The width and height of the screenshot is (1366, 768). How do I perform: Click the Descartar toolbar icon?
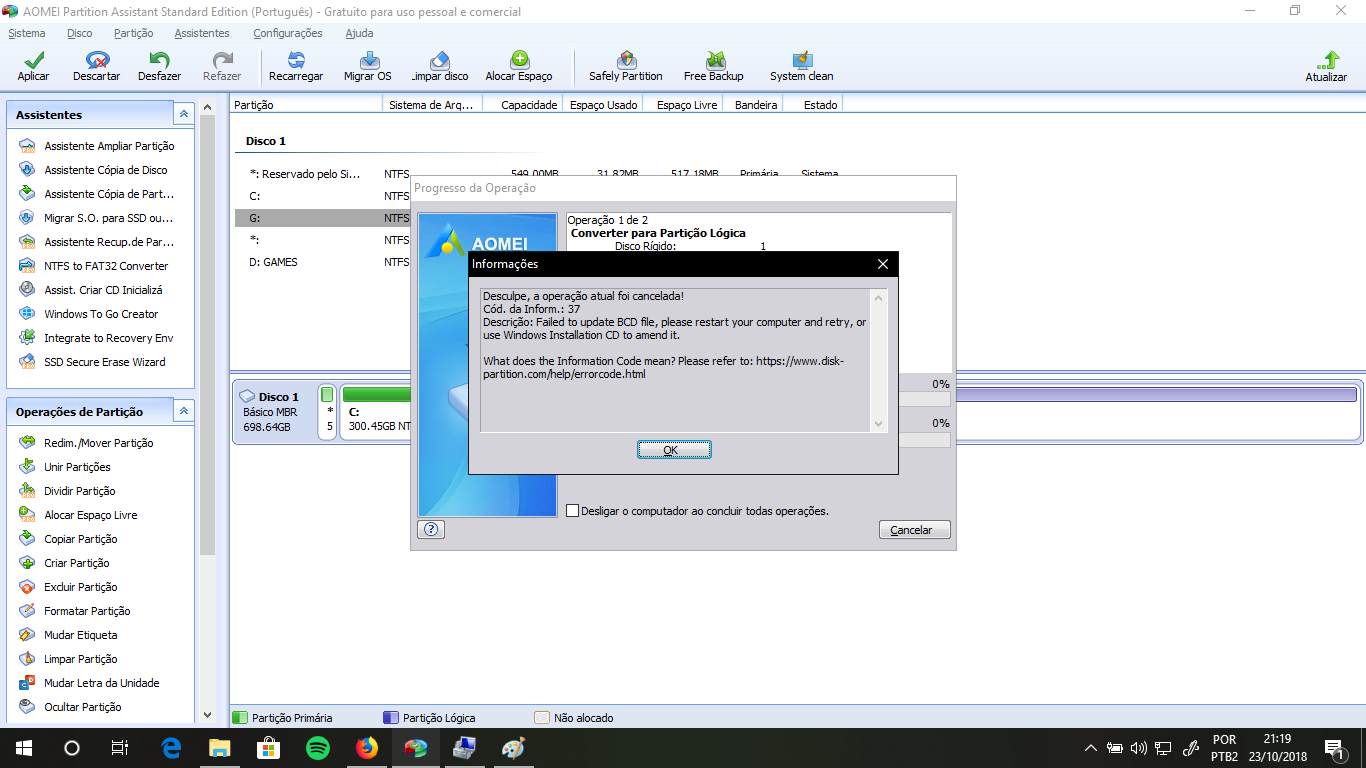pyautogui.click(x=96, y=67)
